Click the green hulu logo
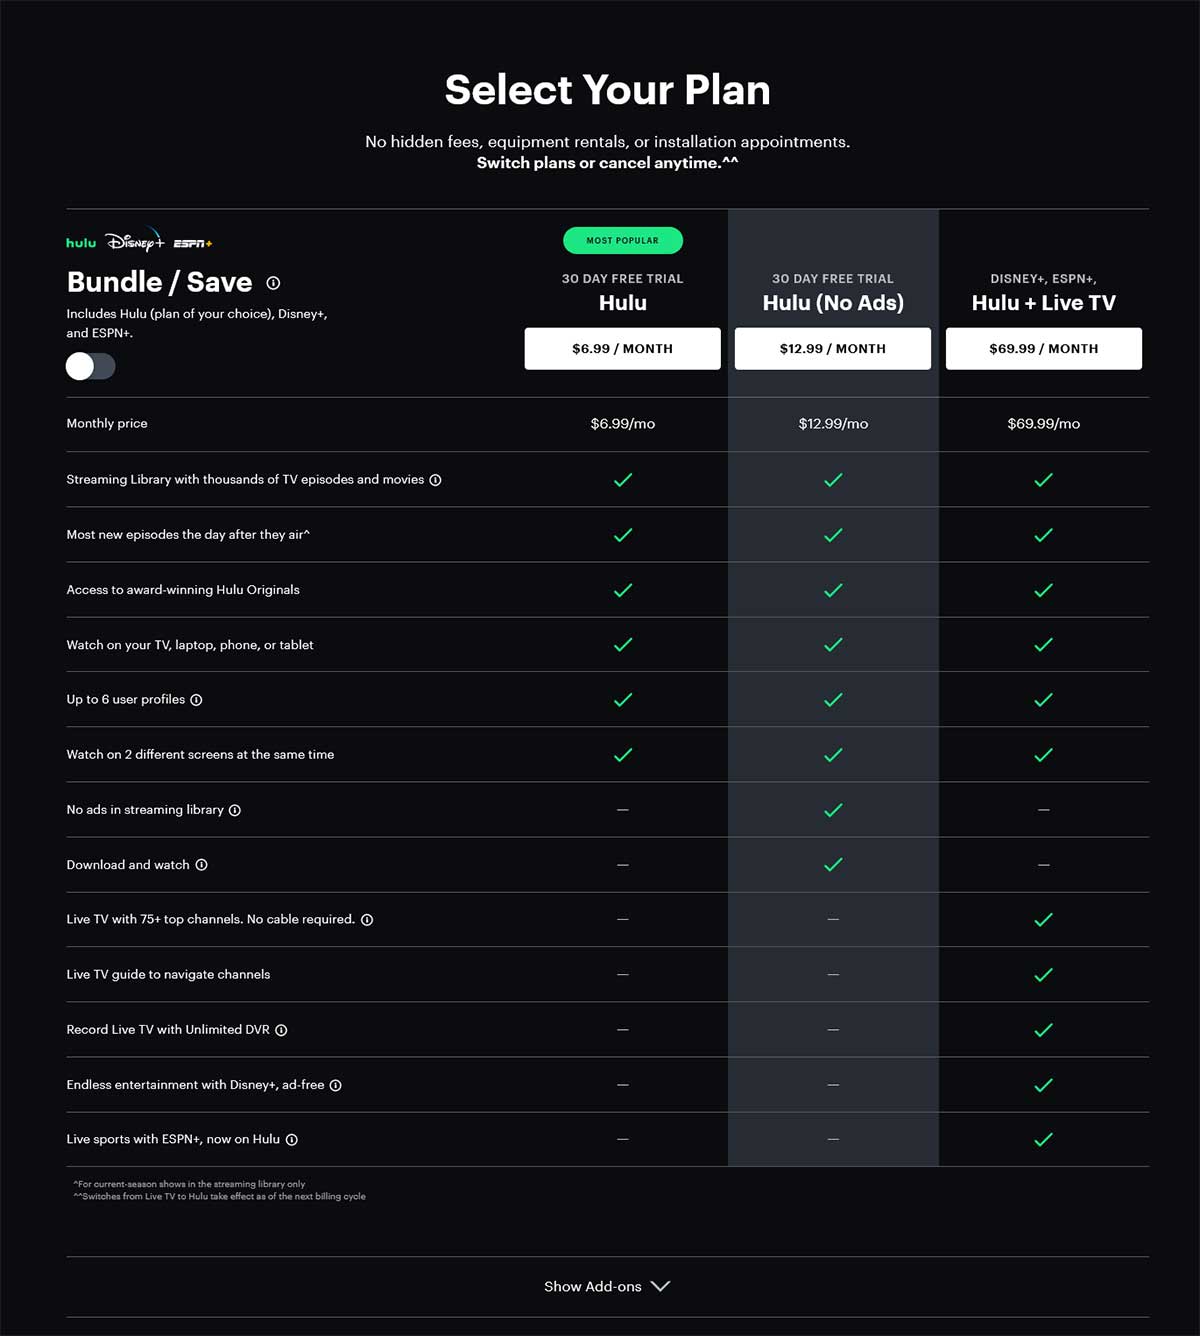Viewport: 1200px width, 1336px height. pyautogui.click(x=81, y=243)
